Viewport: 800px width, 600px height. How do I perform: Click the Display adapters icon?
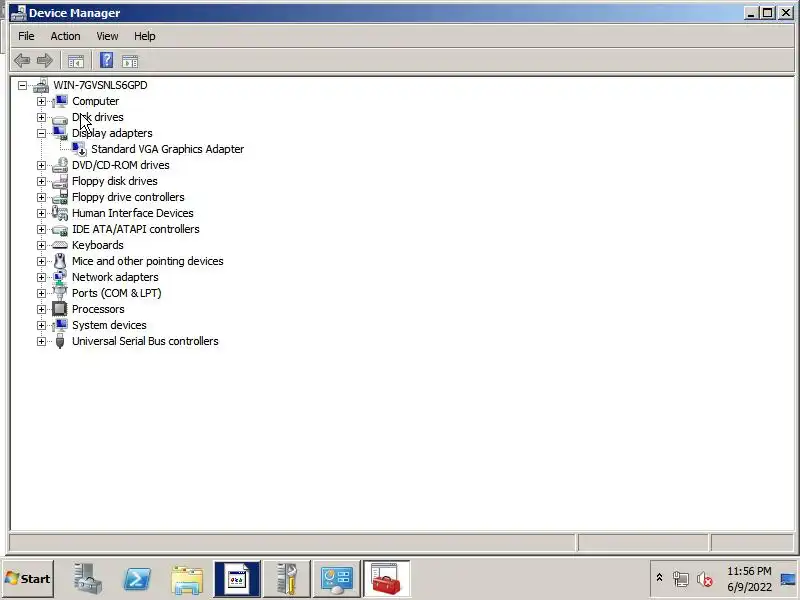click(x=60, y=133)
